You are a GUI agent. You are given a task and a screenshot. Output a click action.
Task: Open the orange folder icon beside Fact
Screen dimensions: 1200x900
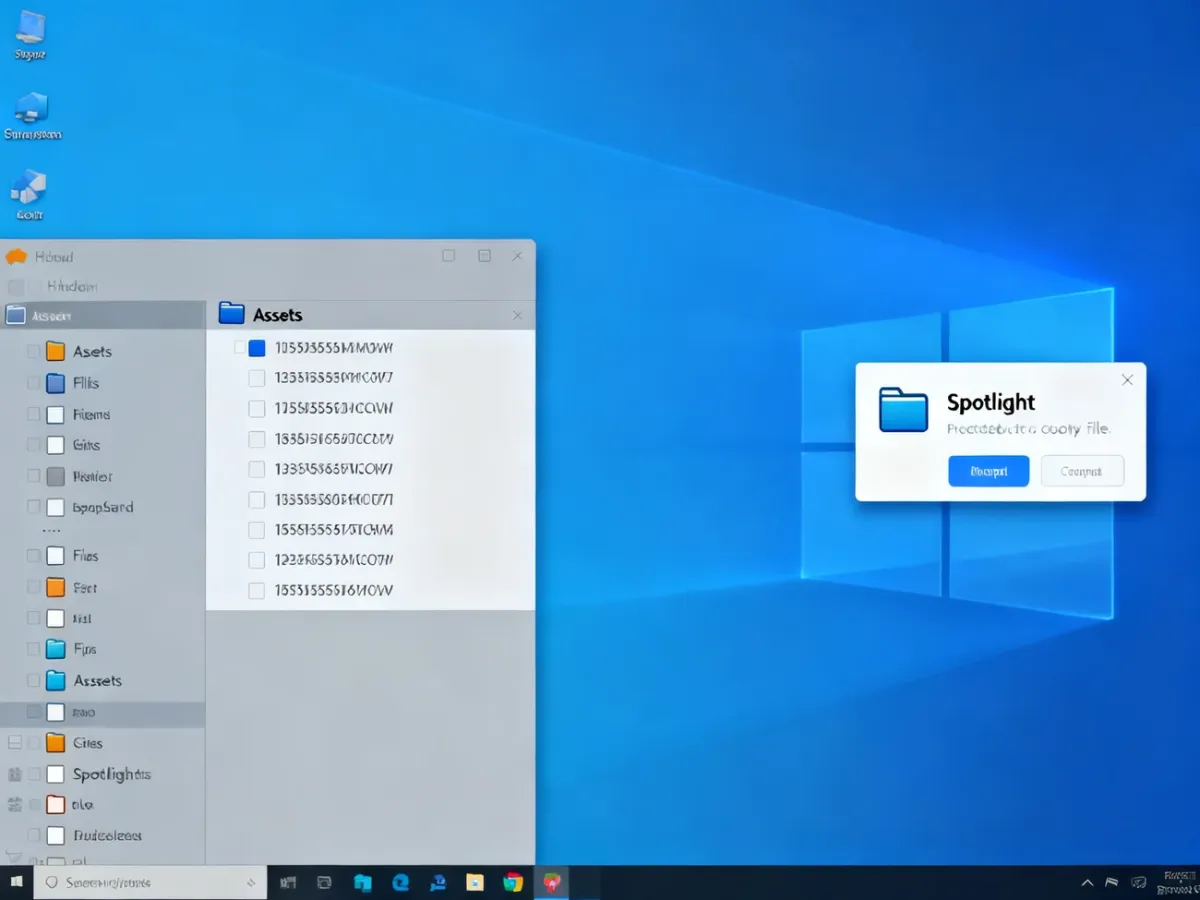click(x=55, y=587)
